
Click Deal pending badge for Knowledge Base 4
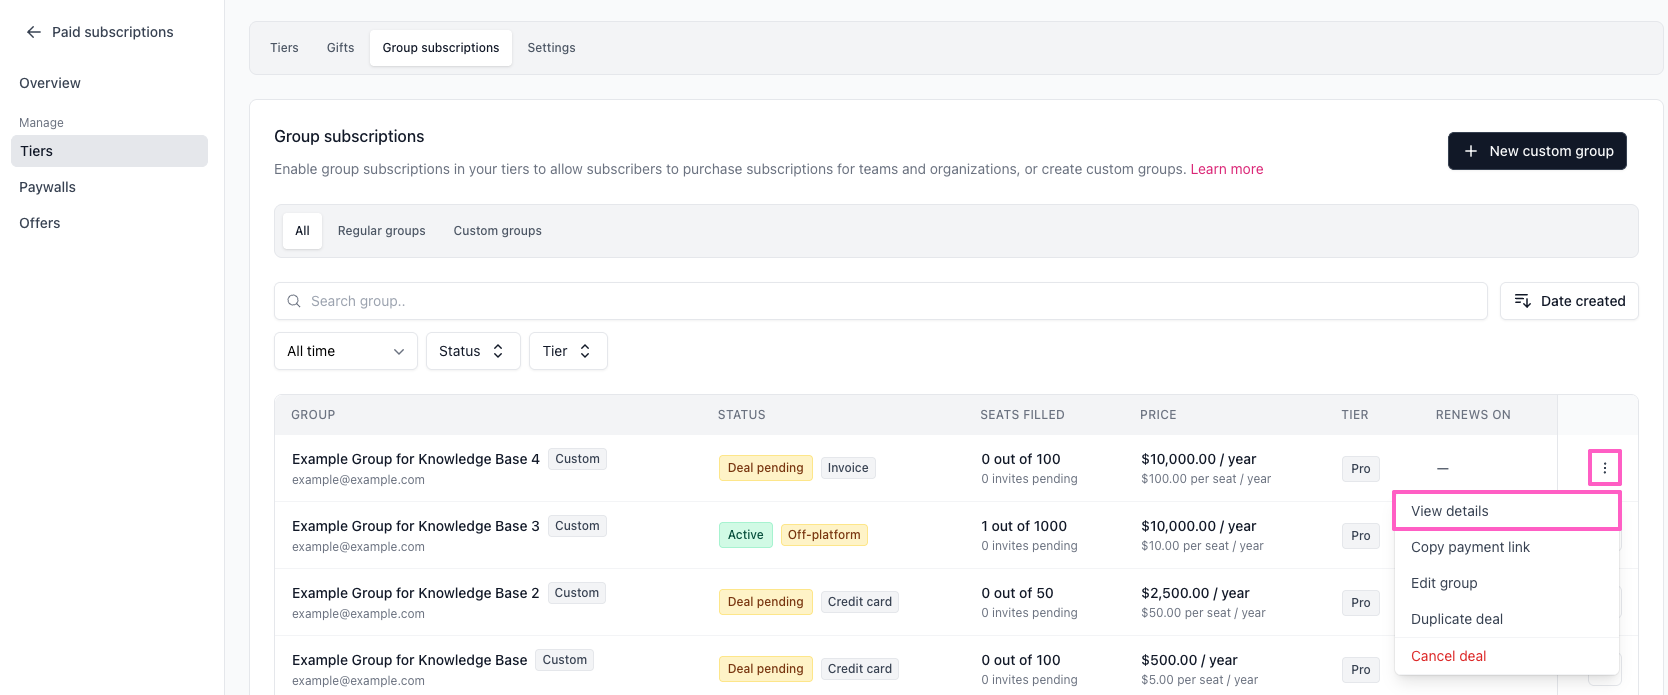coord(766,468)
